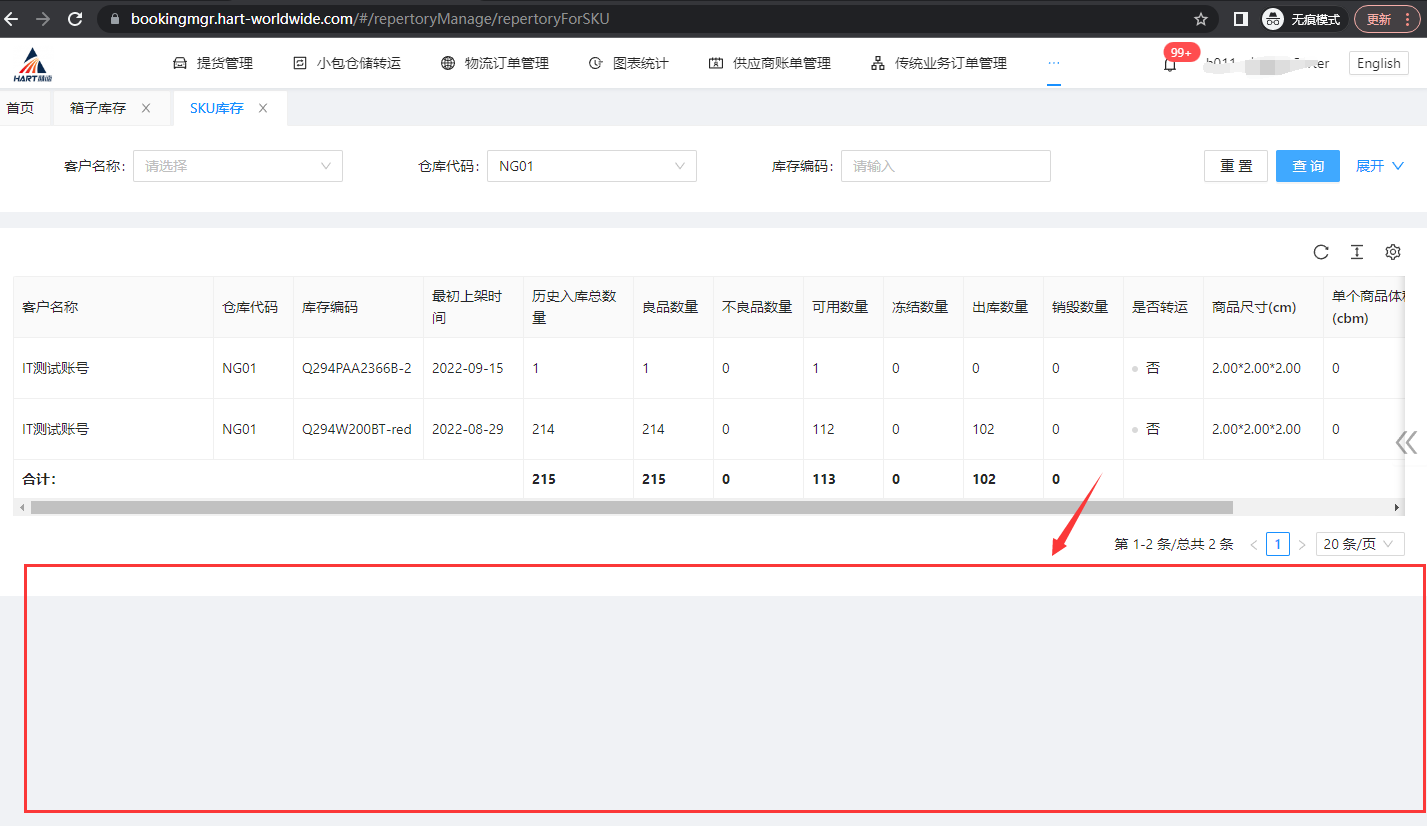Open the 物流订单管理 menu
This screenshot has width=1427, height=826.
click(495, 63)
